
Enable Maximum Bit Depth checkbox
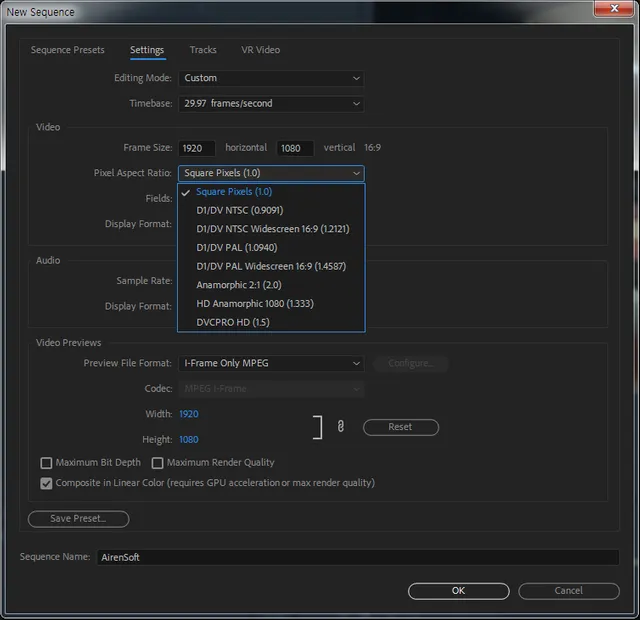click(46, 462)
